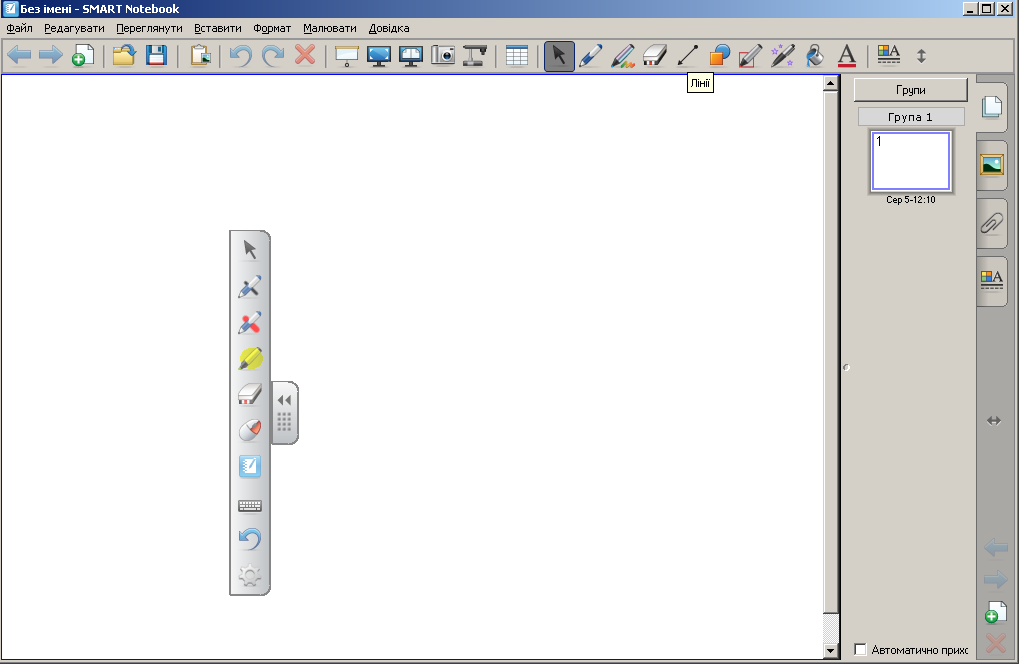Select page 1 thumbnail in sorter
This screenshot has width=1019, height=664.
tap(910, 162)
